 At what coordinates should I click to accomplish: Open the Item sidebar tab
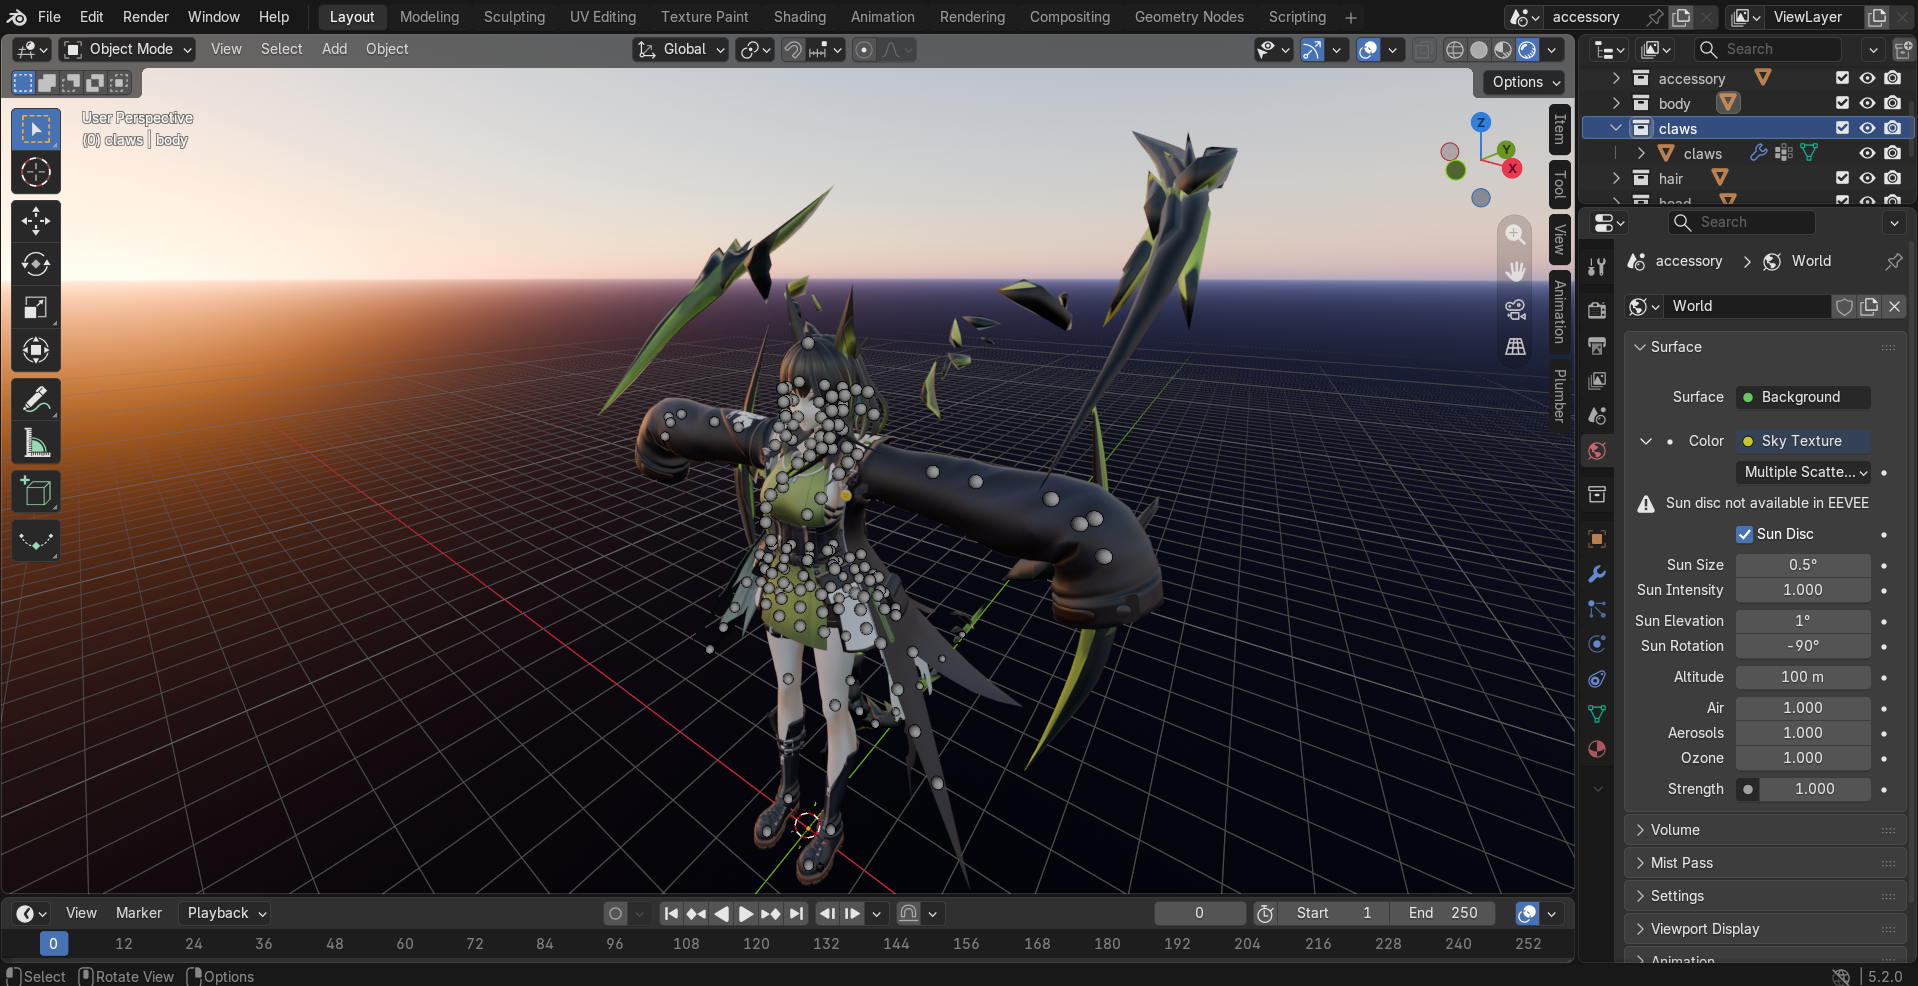coord(1559,129)
